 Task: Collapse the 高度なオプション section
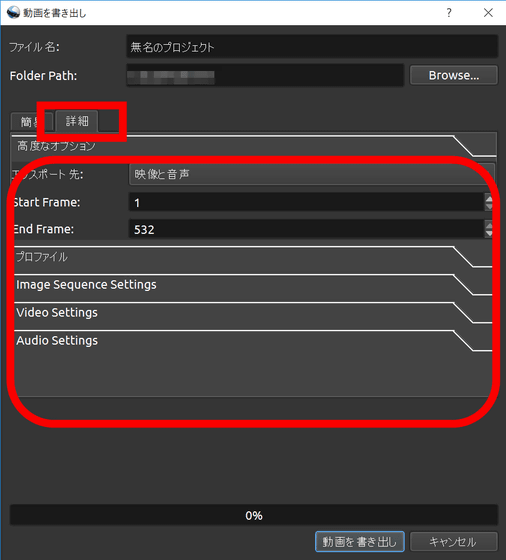(254, 146)
